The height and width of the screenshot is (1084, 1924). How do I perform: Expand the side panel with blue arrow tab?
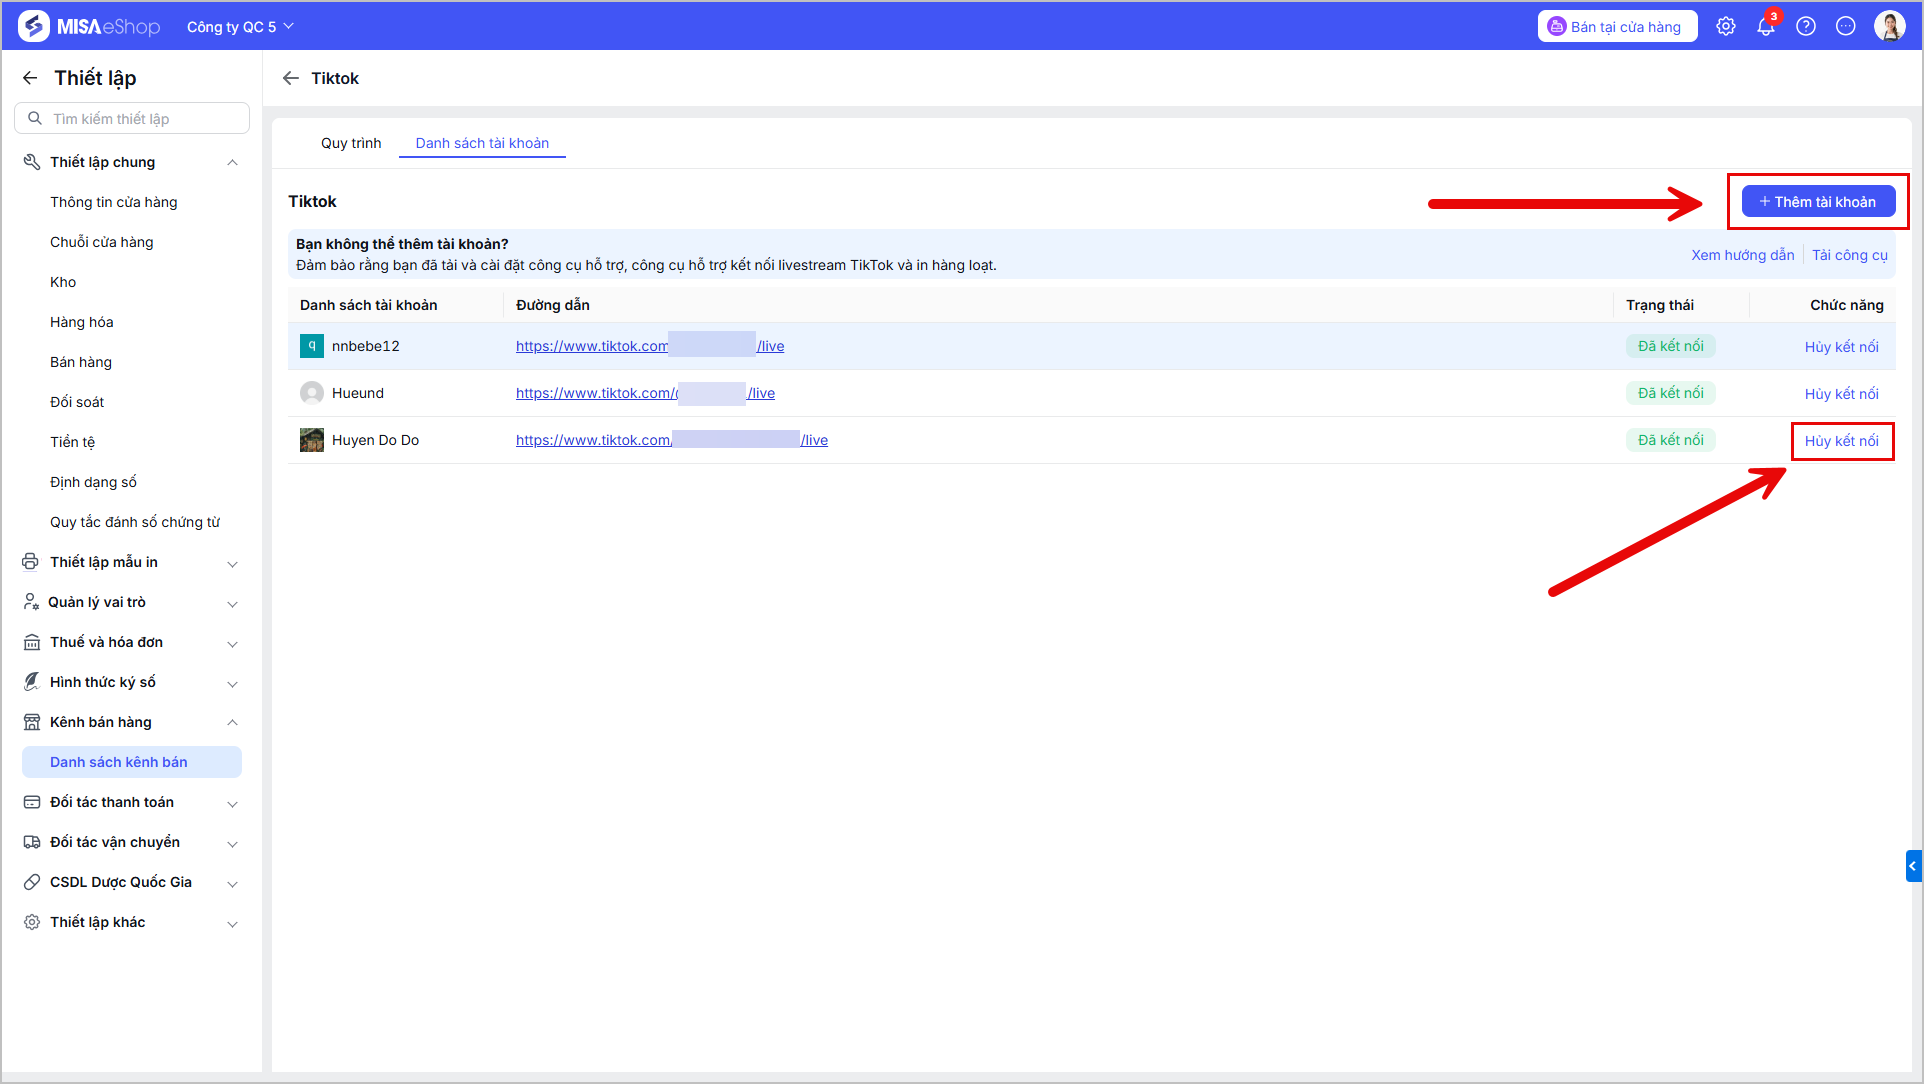point(1914,866)
